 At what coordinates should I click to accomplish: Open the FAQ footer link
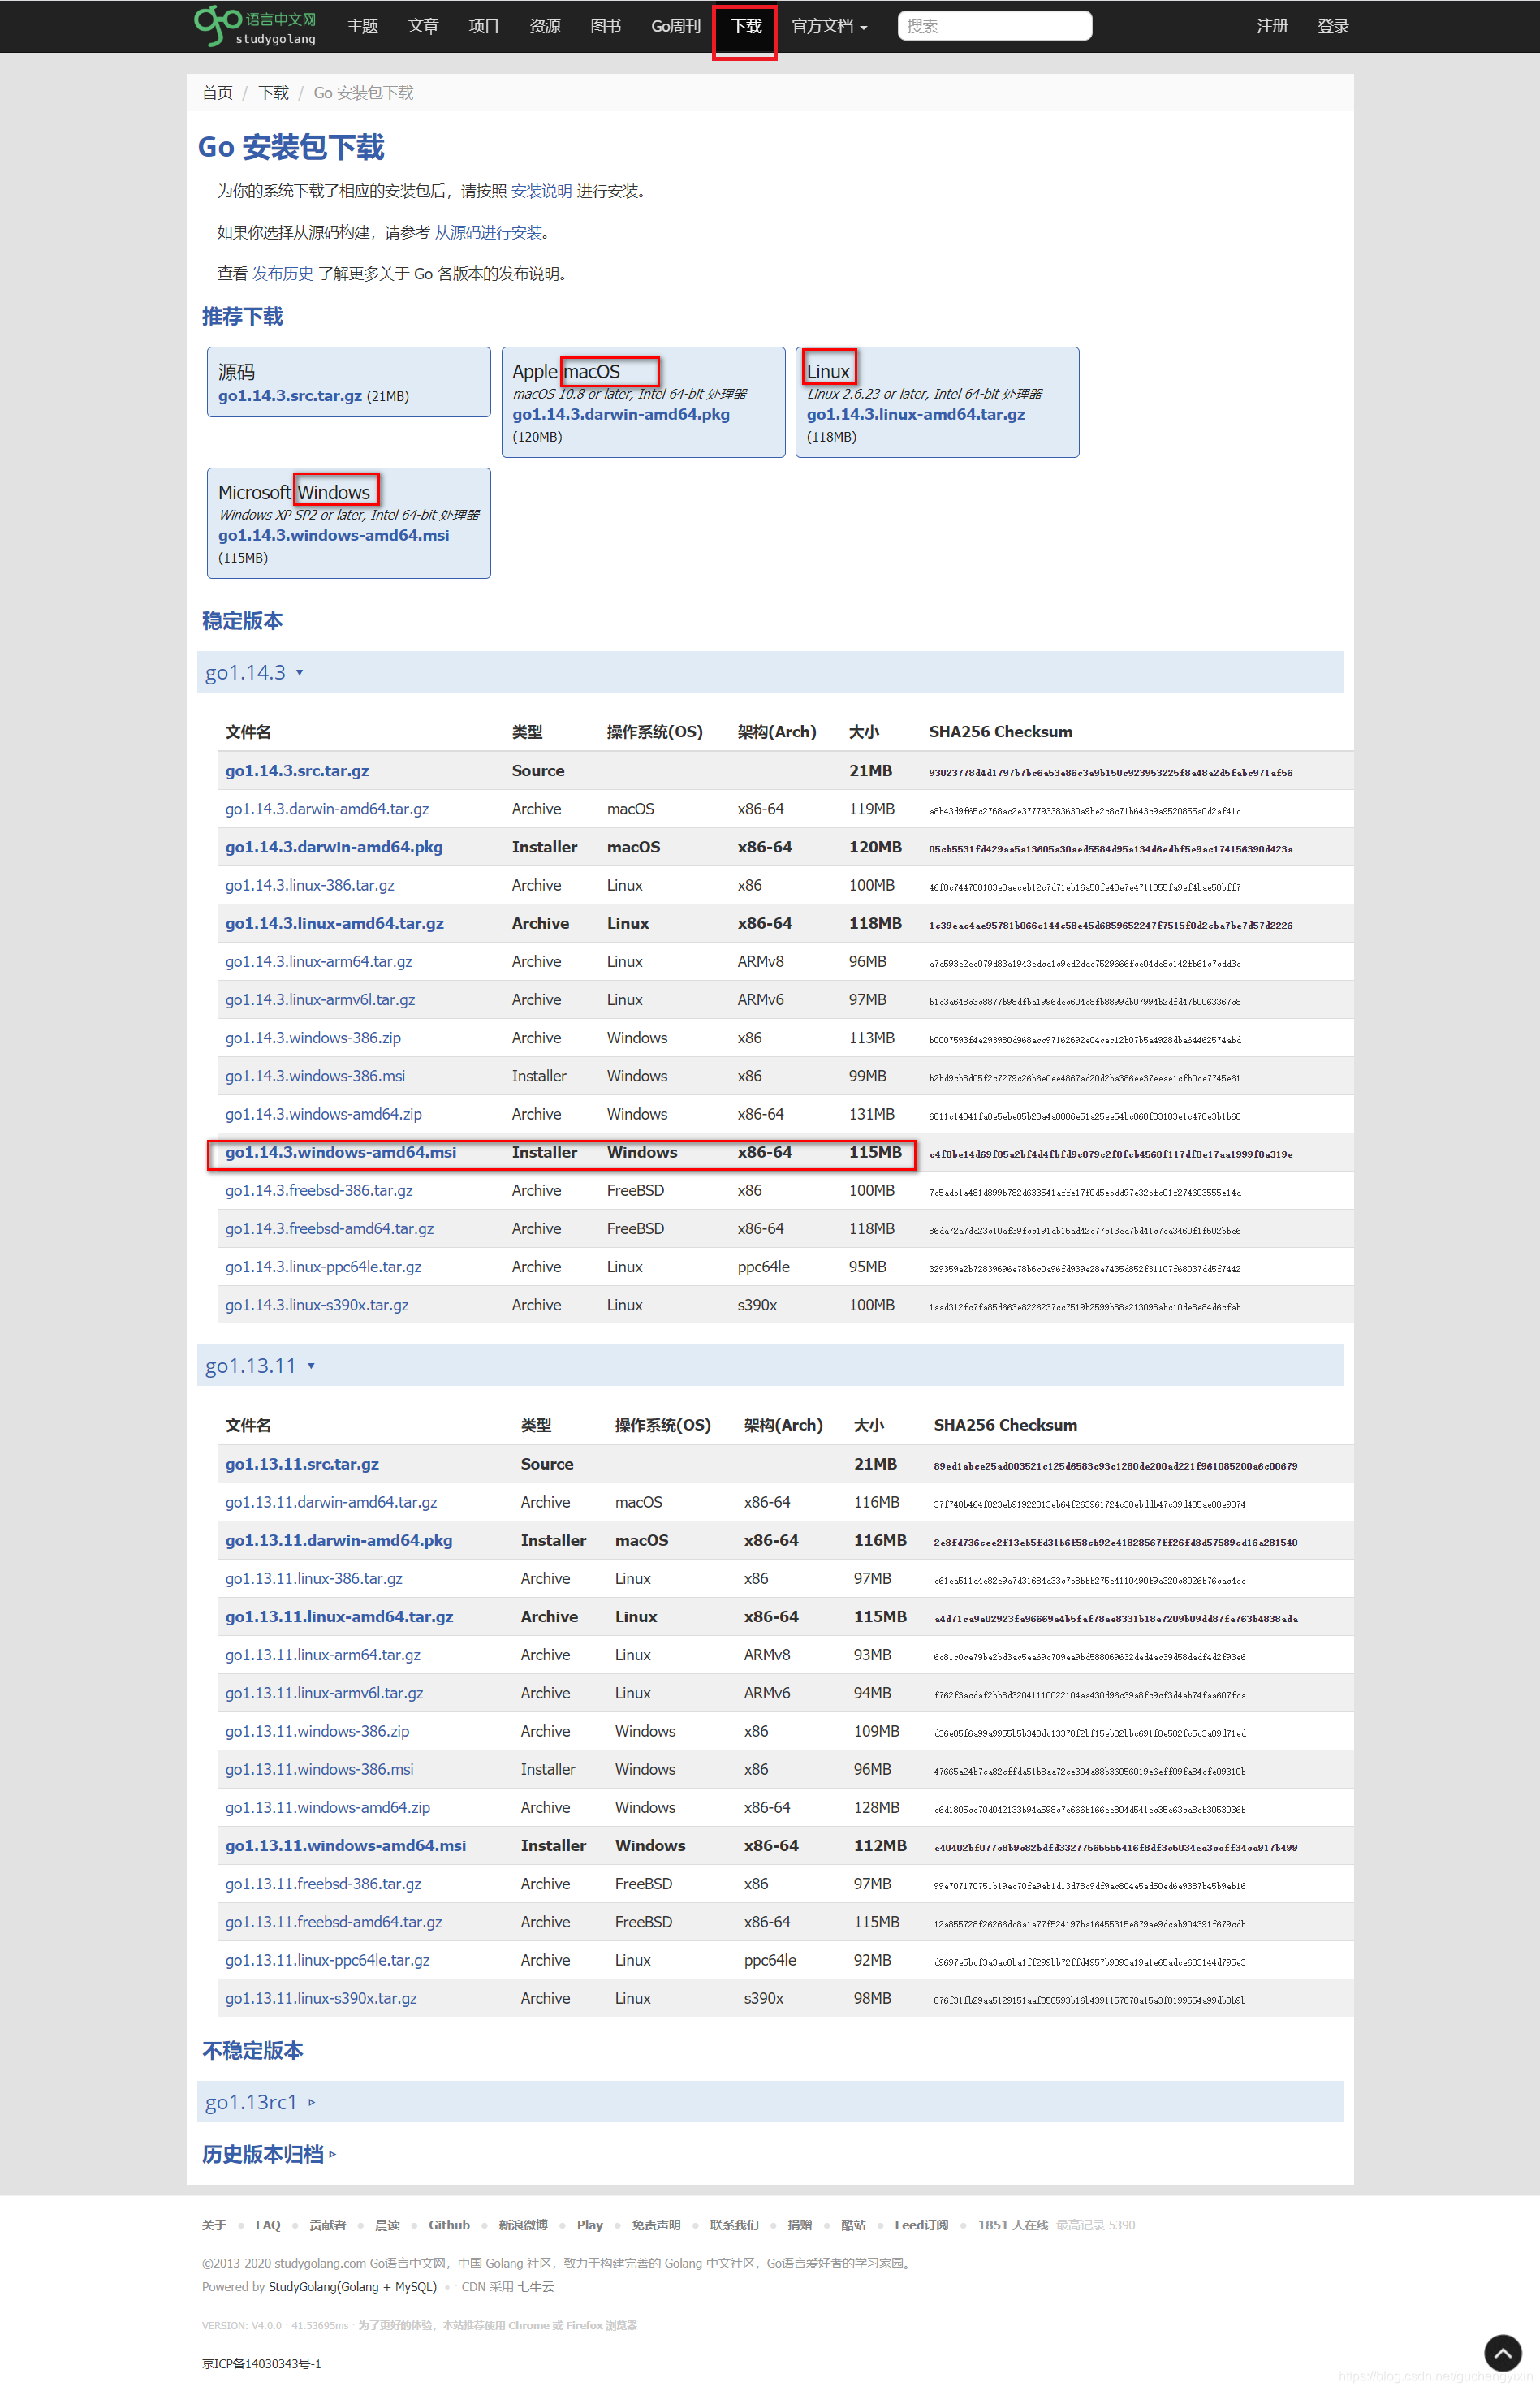[268, 2225]
